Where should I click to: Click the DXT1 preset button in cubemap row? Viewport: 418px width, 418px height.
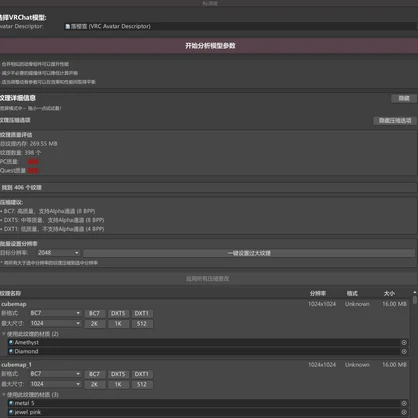[142, 313]
